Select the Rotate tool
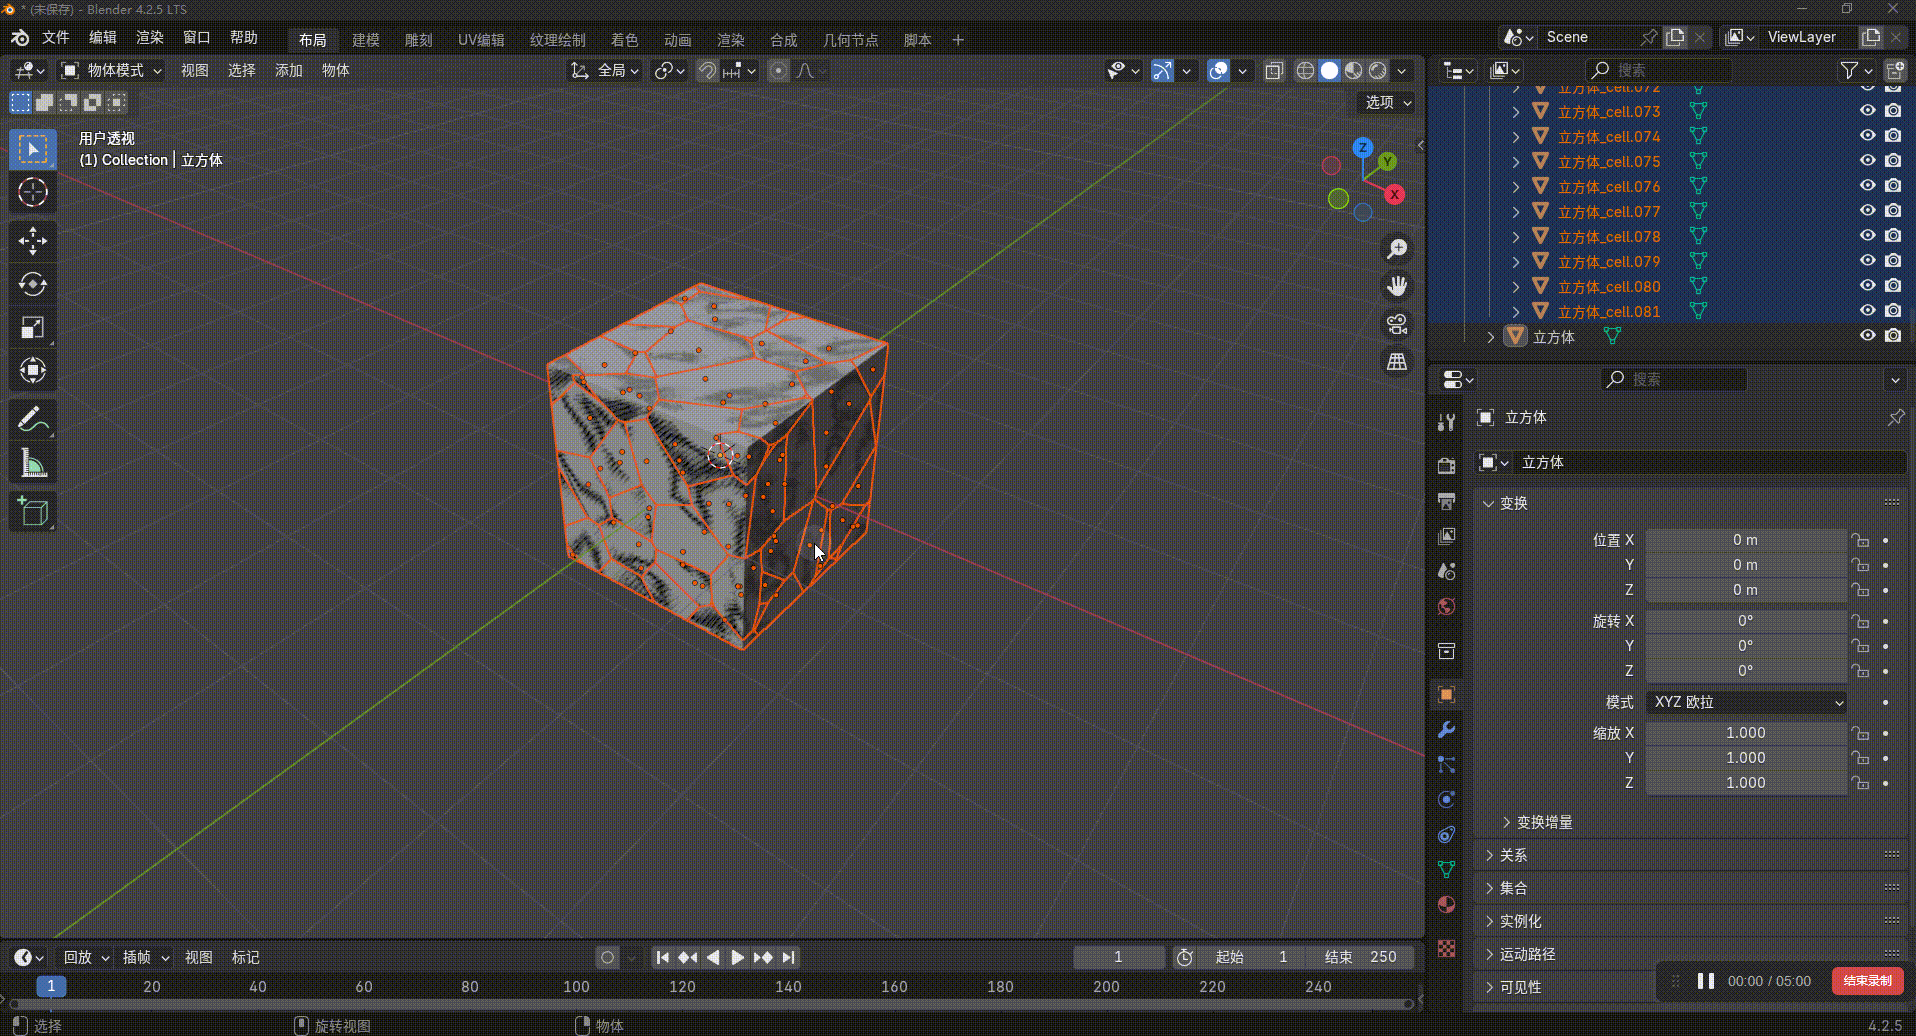The image size is (1916, 1036). pyautogui.click(x=32, y=284)
